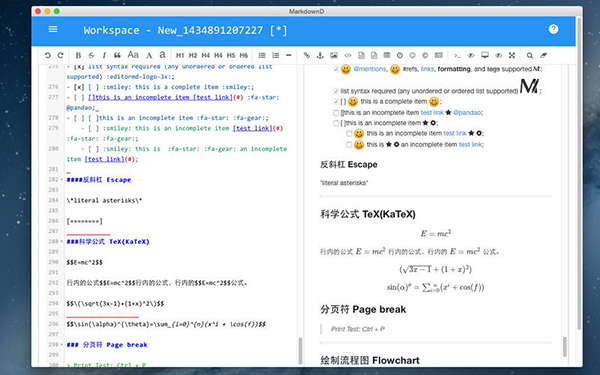Check the '[ ]this is an incomplete item' checkbox with star and gear
Screen dimensions: 600x375
(x=336, y=123)
